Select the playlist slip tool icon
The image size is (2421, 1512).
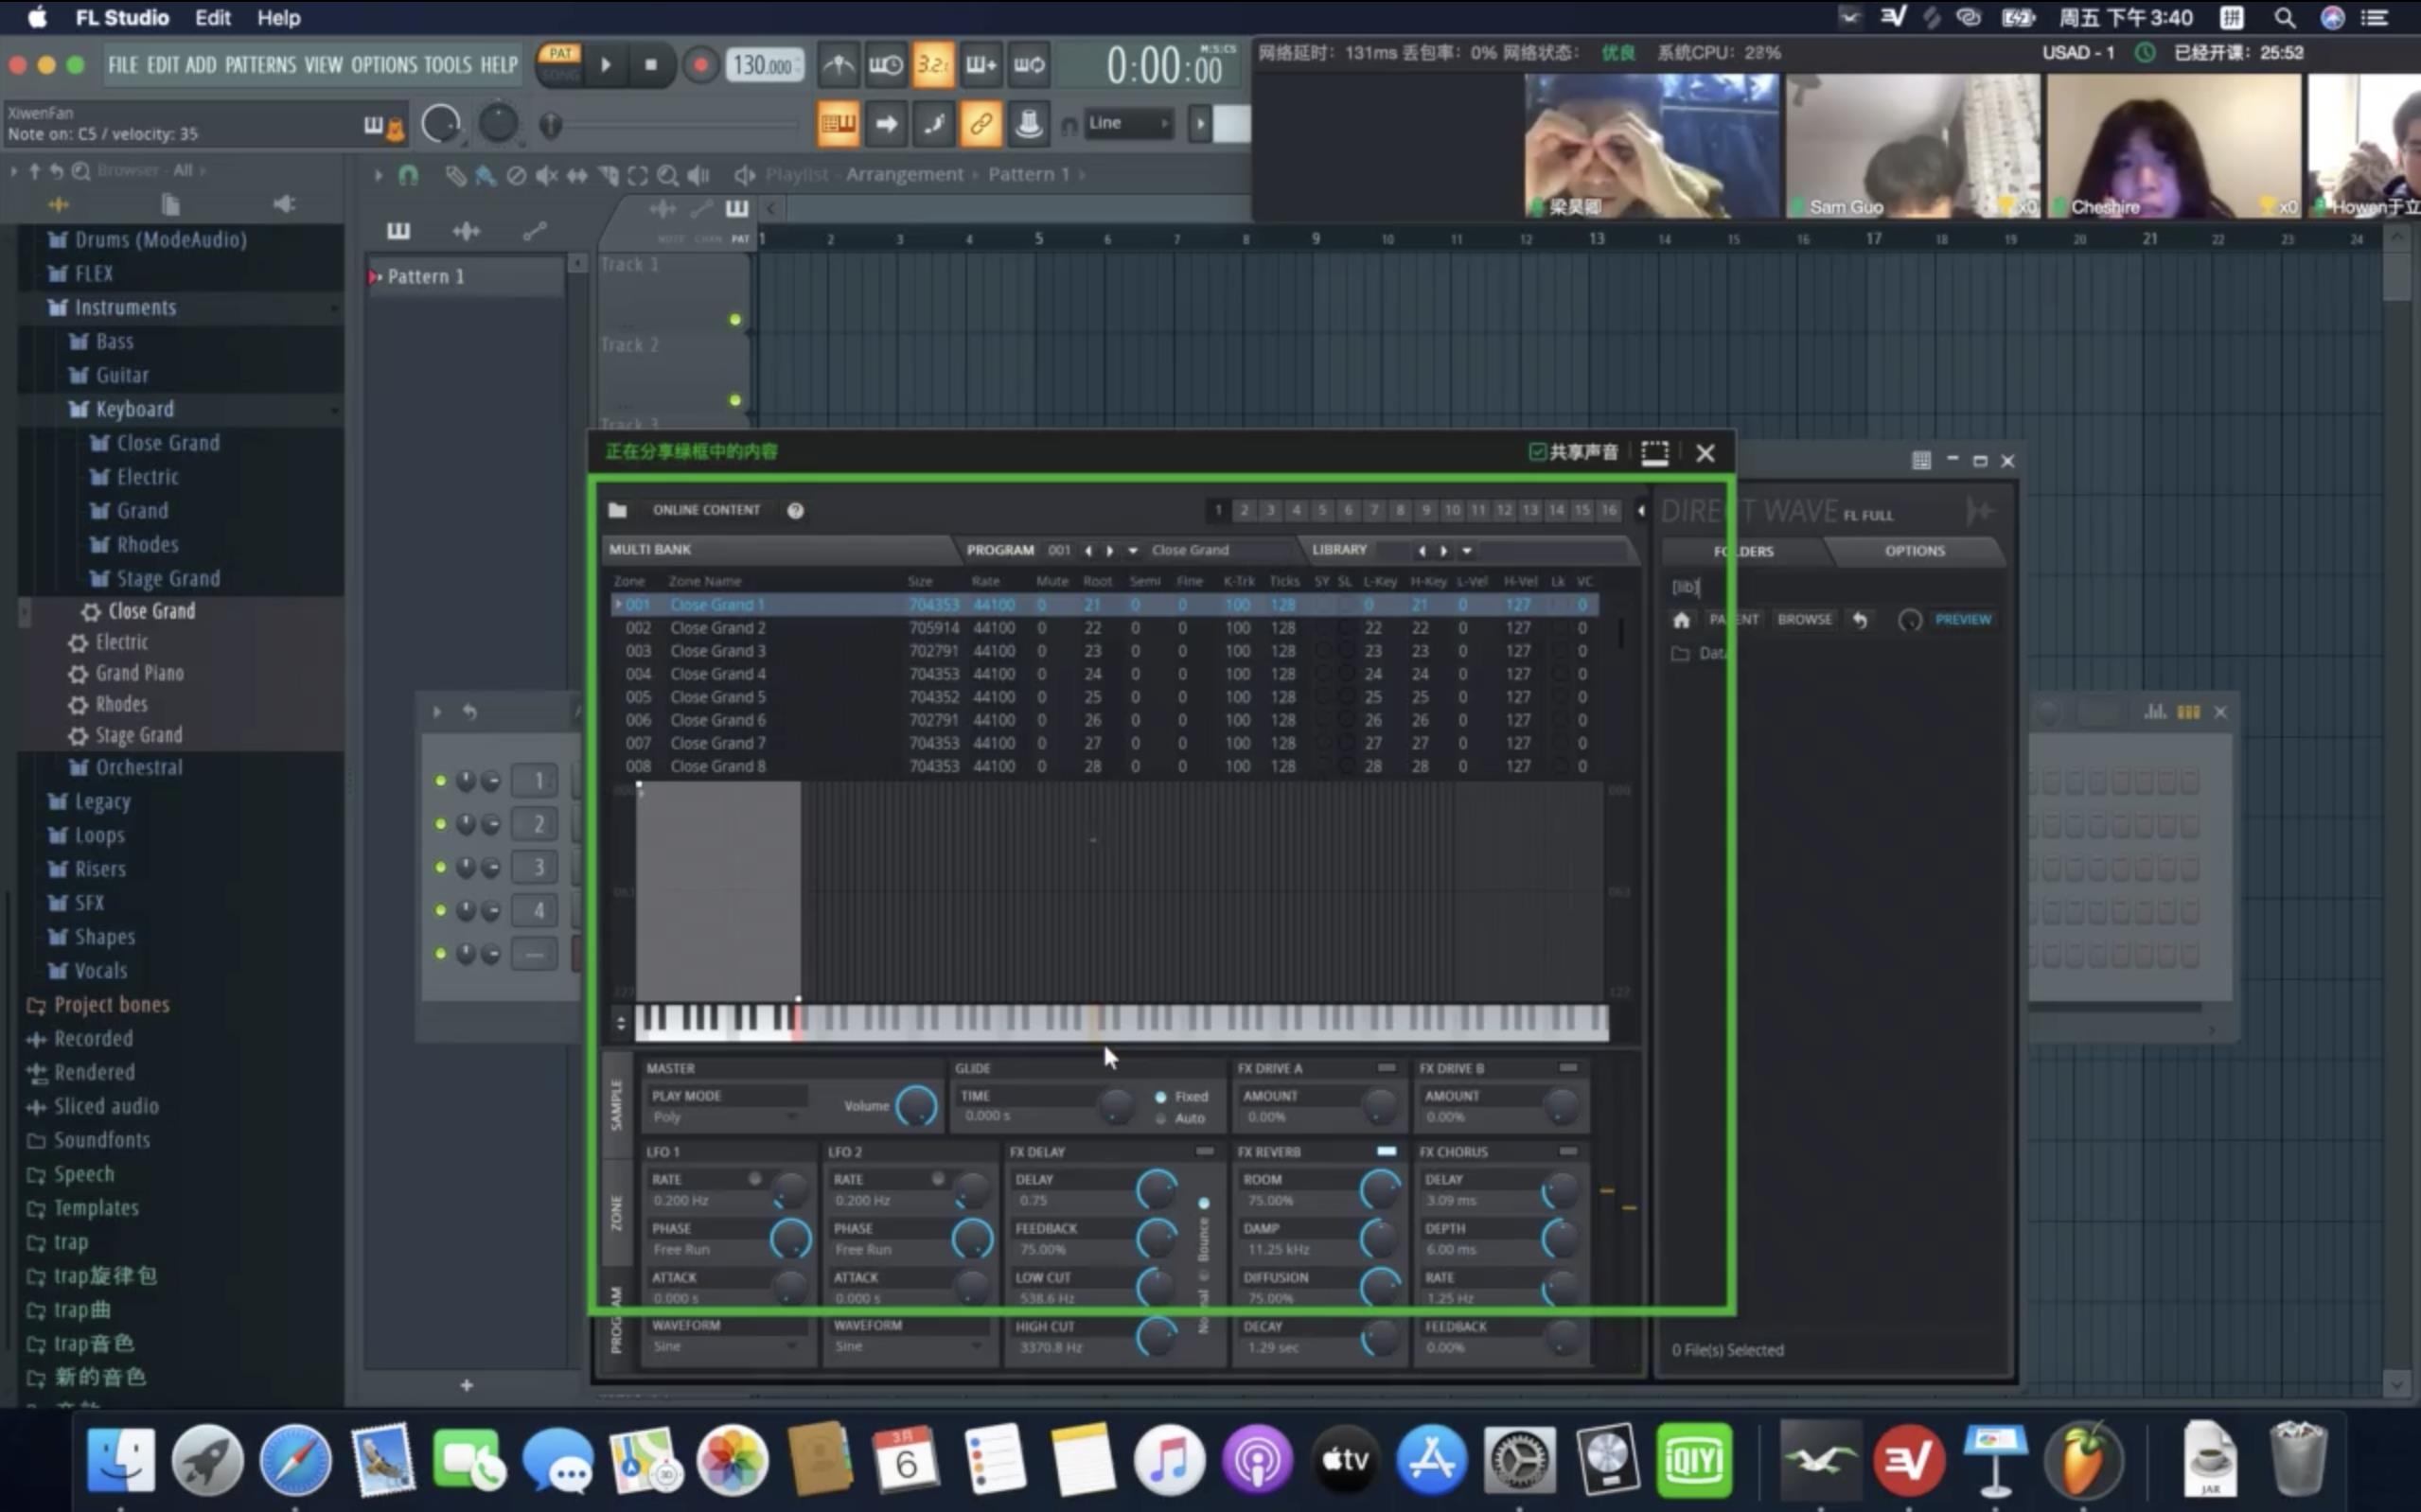coord(577,176)
